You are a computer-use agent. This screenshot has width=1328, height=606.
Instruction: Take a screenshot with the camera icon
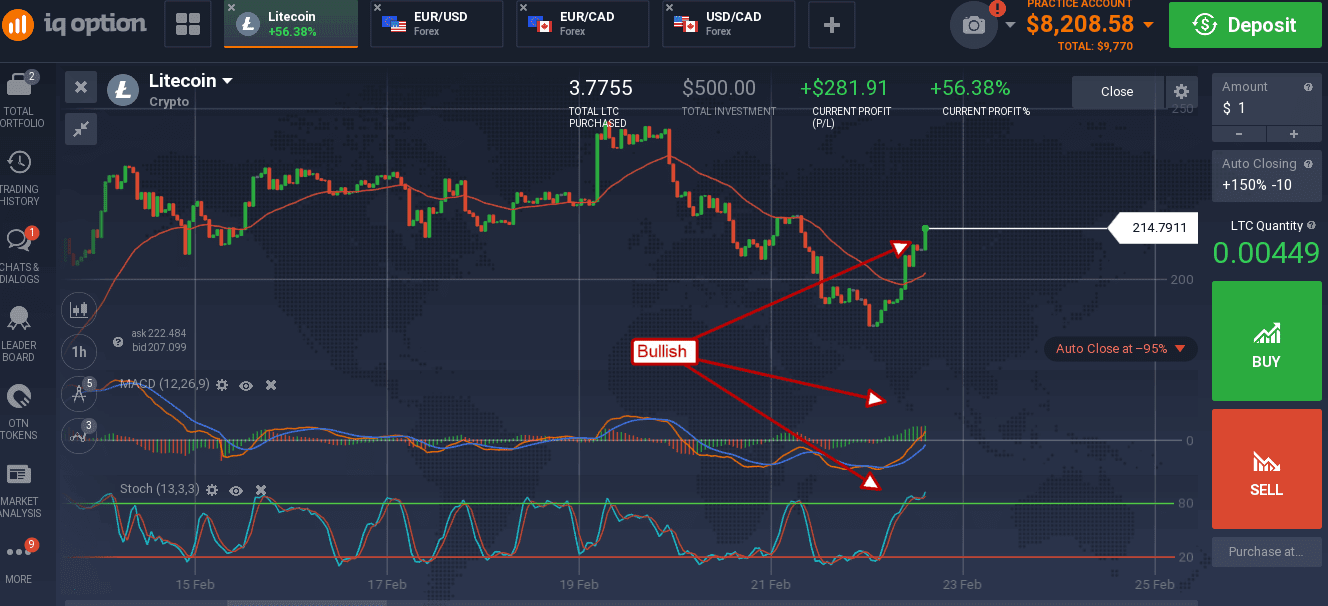(973, 25)
